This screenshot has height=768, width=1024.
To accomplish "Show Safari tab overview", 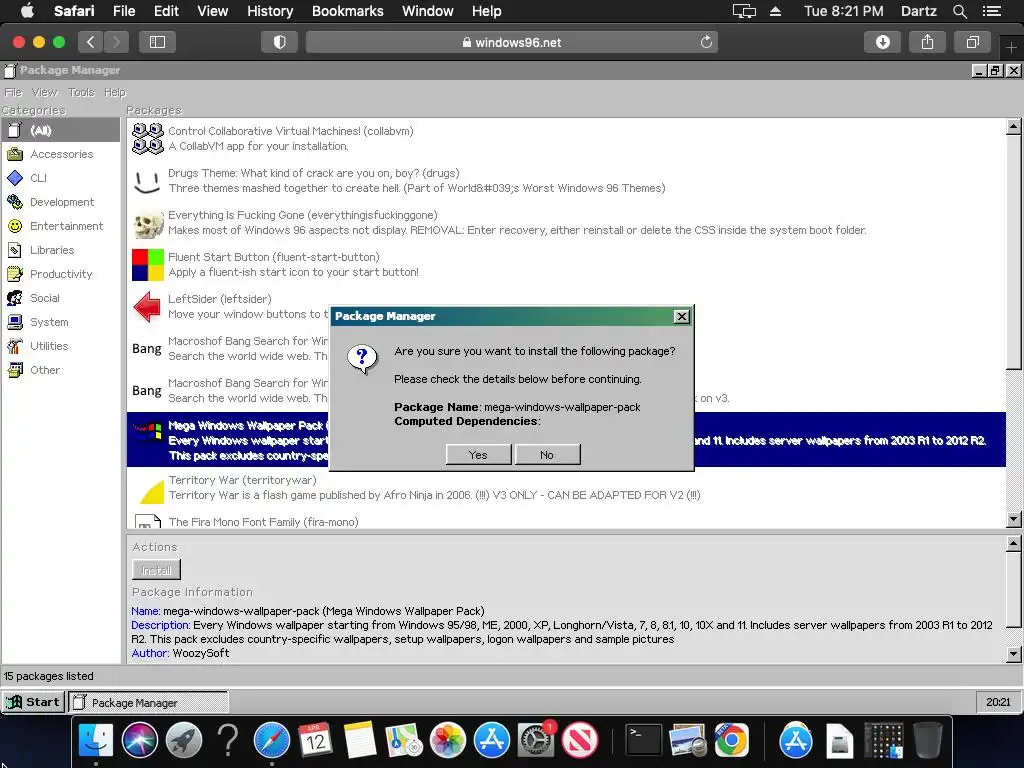I will click(x=972, y=42).
